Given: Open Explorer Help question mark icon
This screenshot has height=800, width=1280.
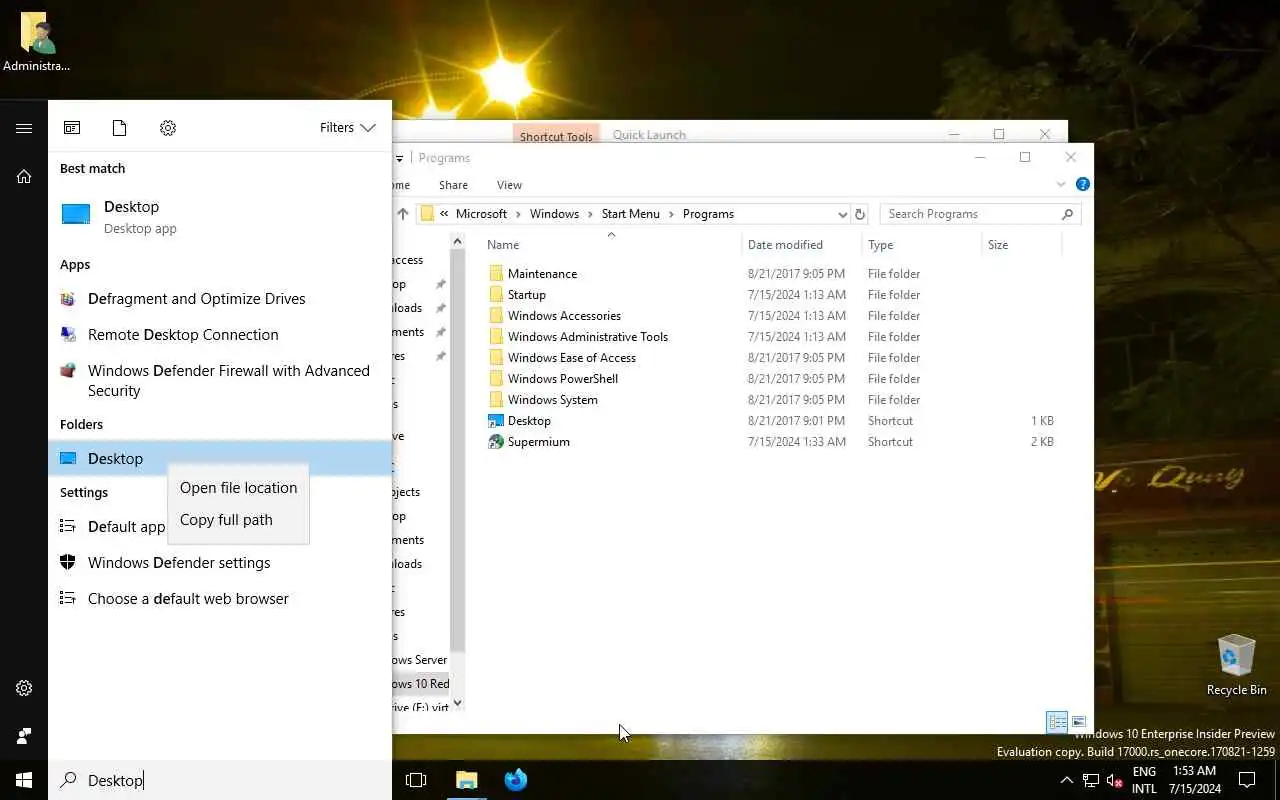Looking at the screenshot, I should tap(1082, 185).
